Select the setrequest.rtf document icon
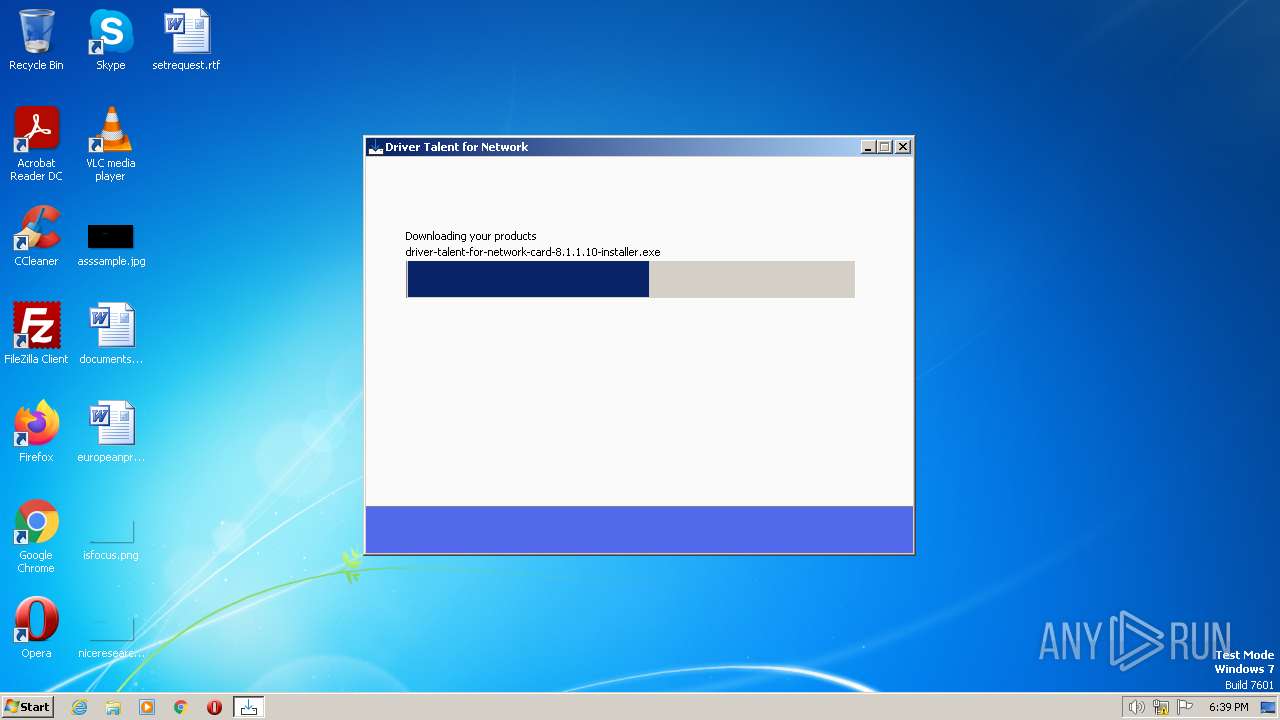The width and height of the screenshot is (1280, 720). click(186, 40)
